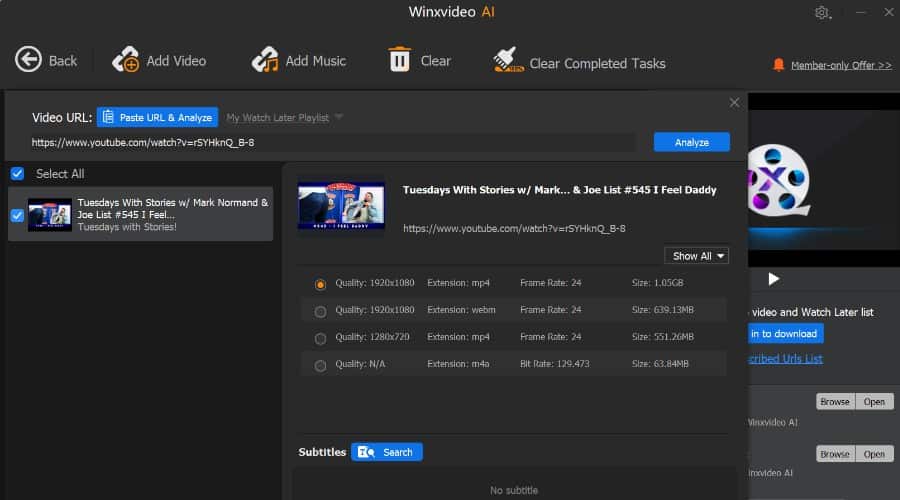Click the 'Add Music' label
Screen dimensions: 900x500
316,61
